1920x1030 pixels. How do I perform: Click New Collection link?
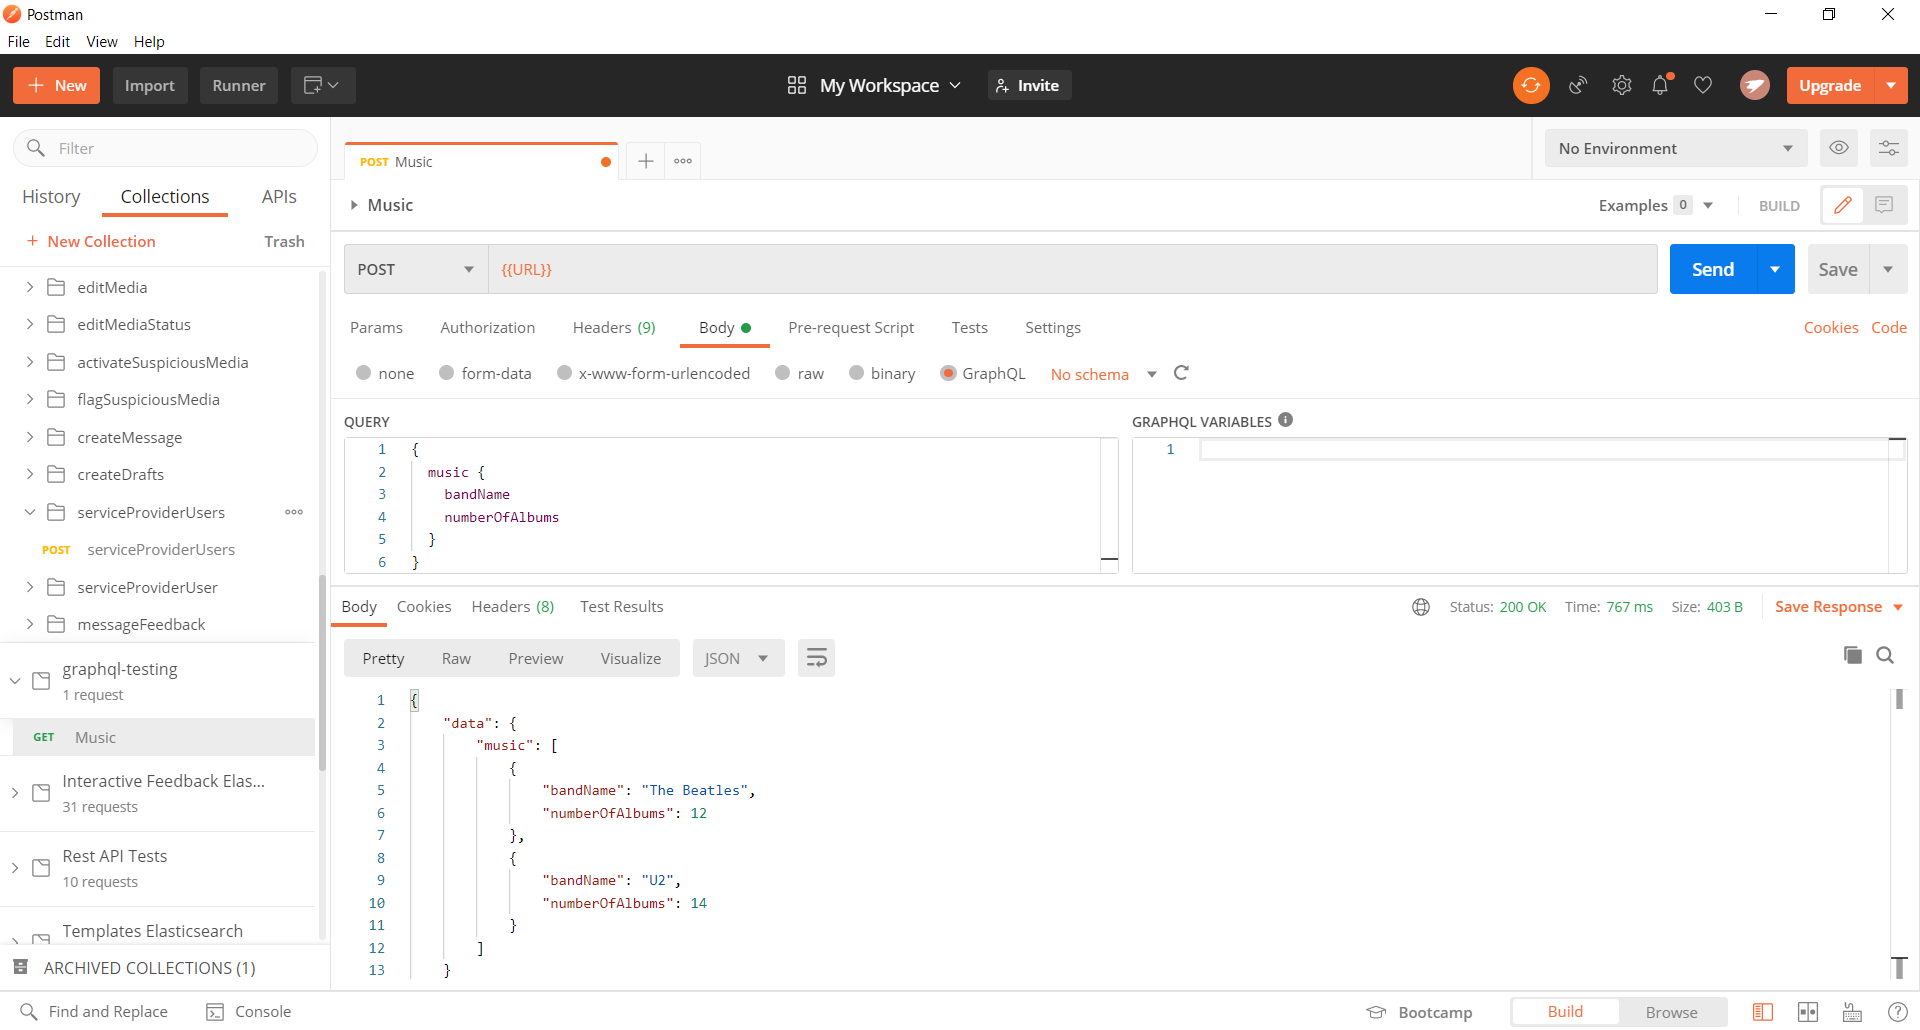91,241
